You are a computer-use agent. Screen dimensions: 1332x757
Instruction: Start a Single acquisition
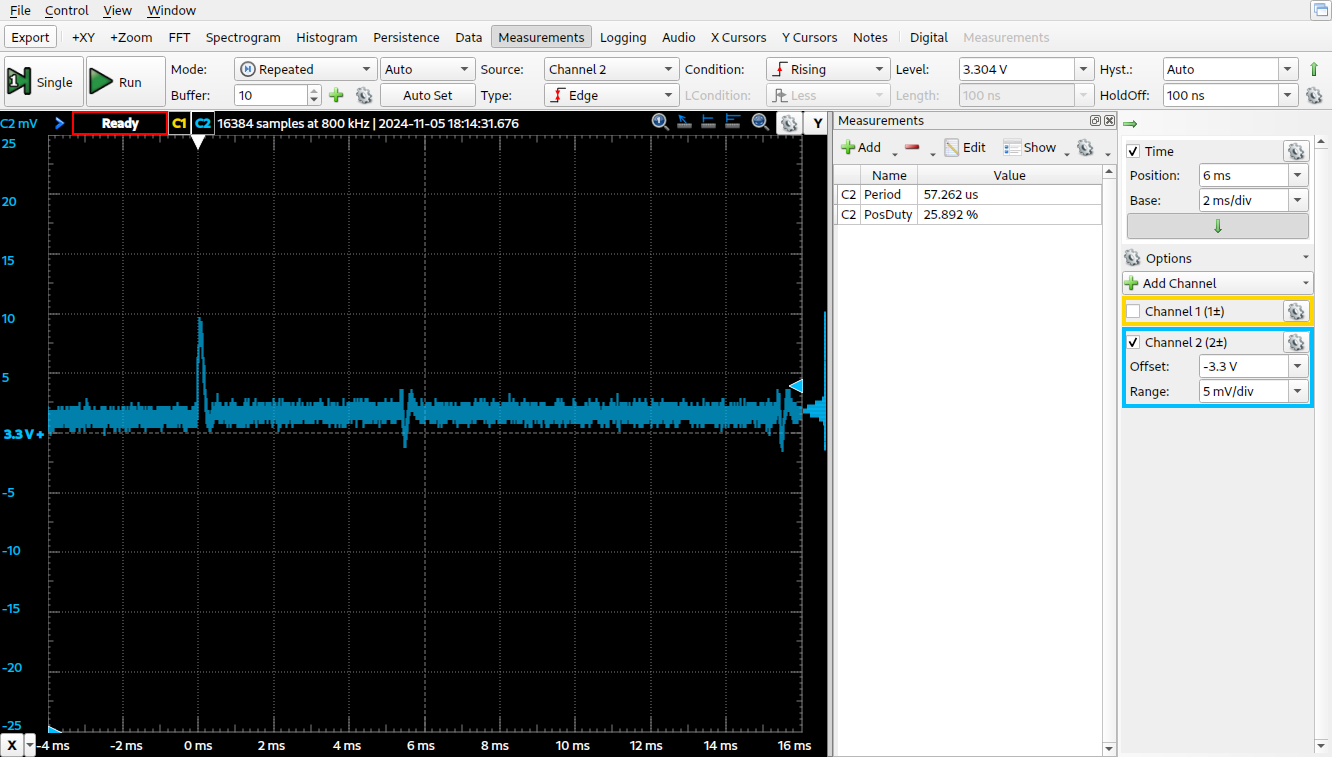click(x=43, y=82)
